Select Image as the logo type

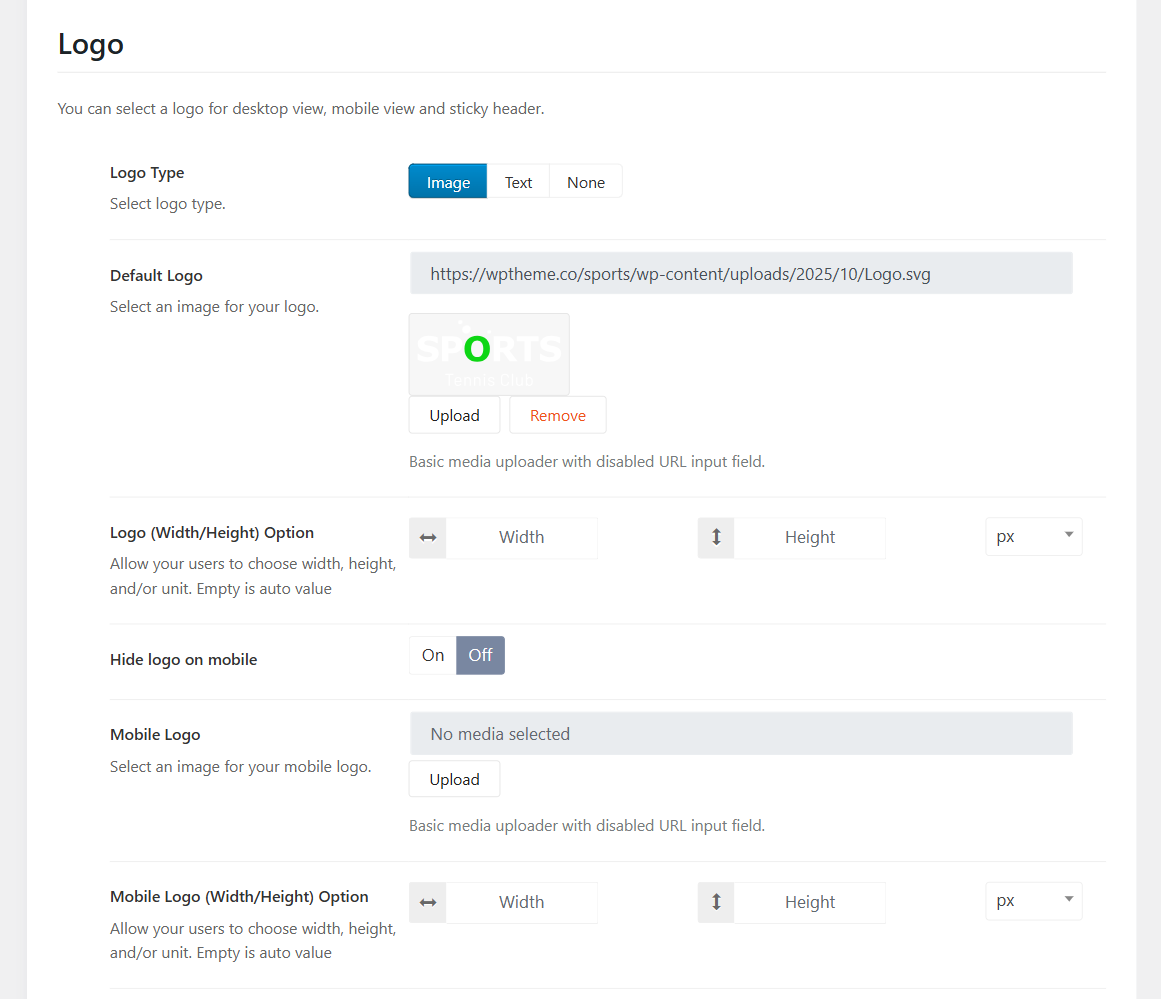(448, 182)
